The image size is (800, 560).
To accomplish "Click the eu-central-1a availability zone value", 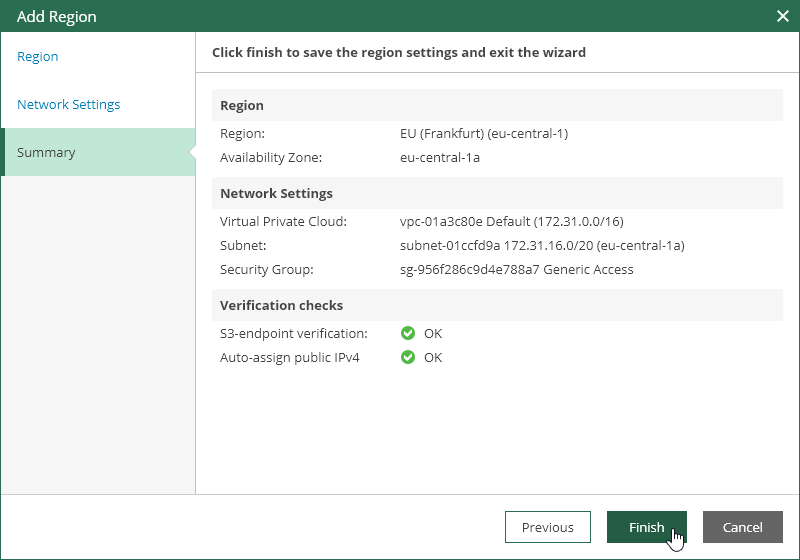I will click(x=440, y=157).
